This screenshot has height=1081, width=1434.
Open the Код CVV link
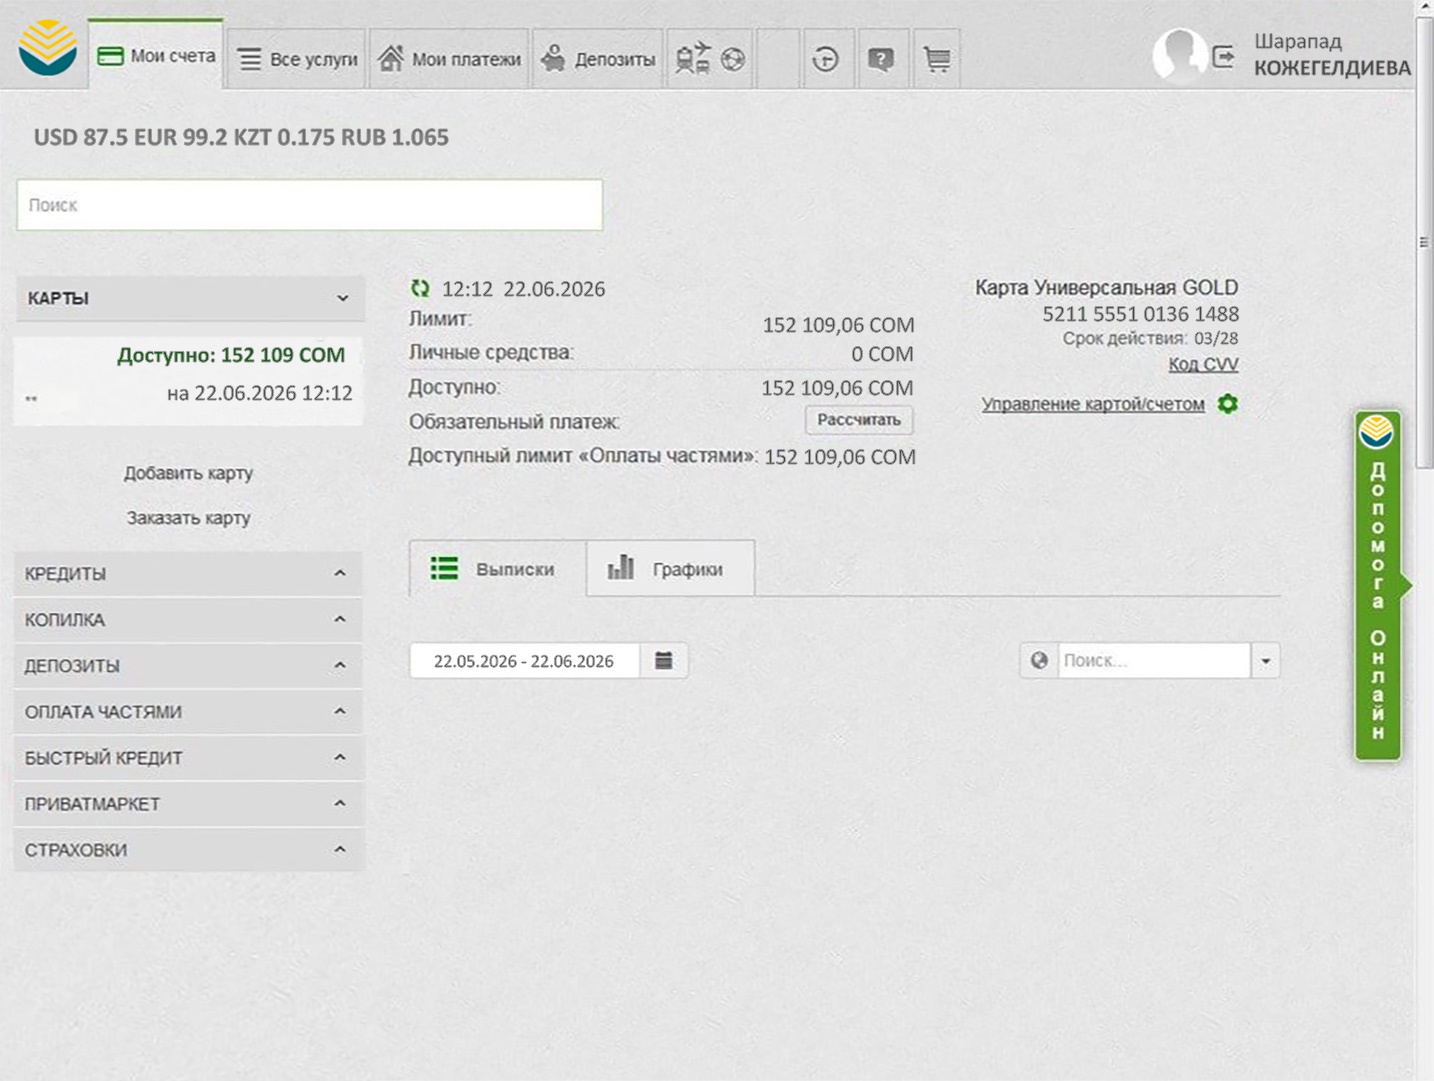tap(1203, 364)
